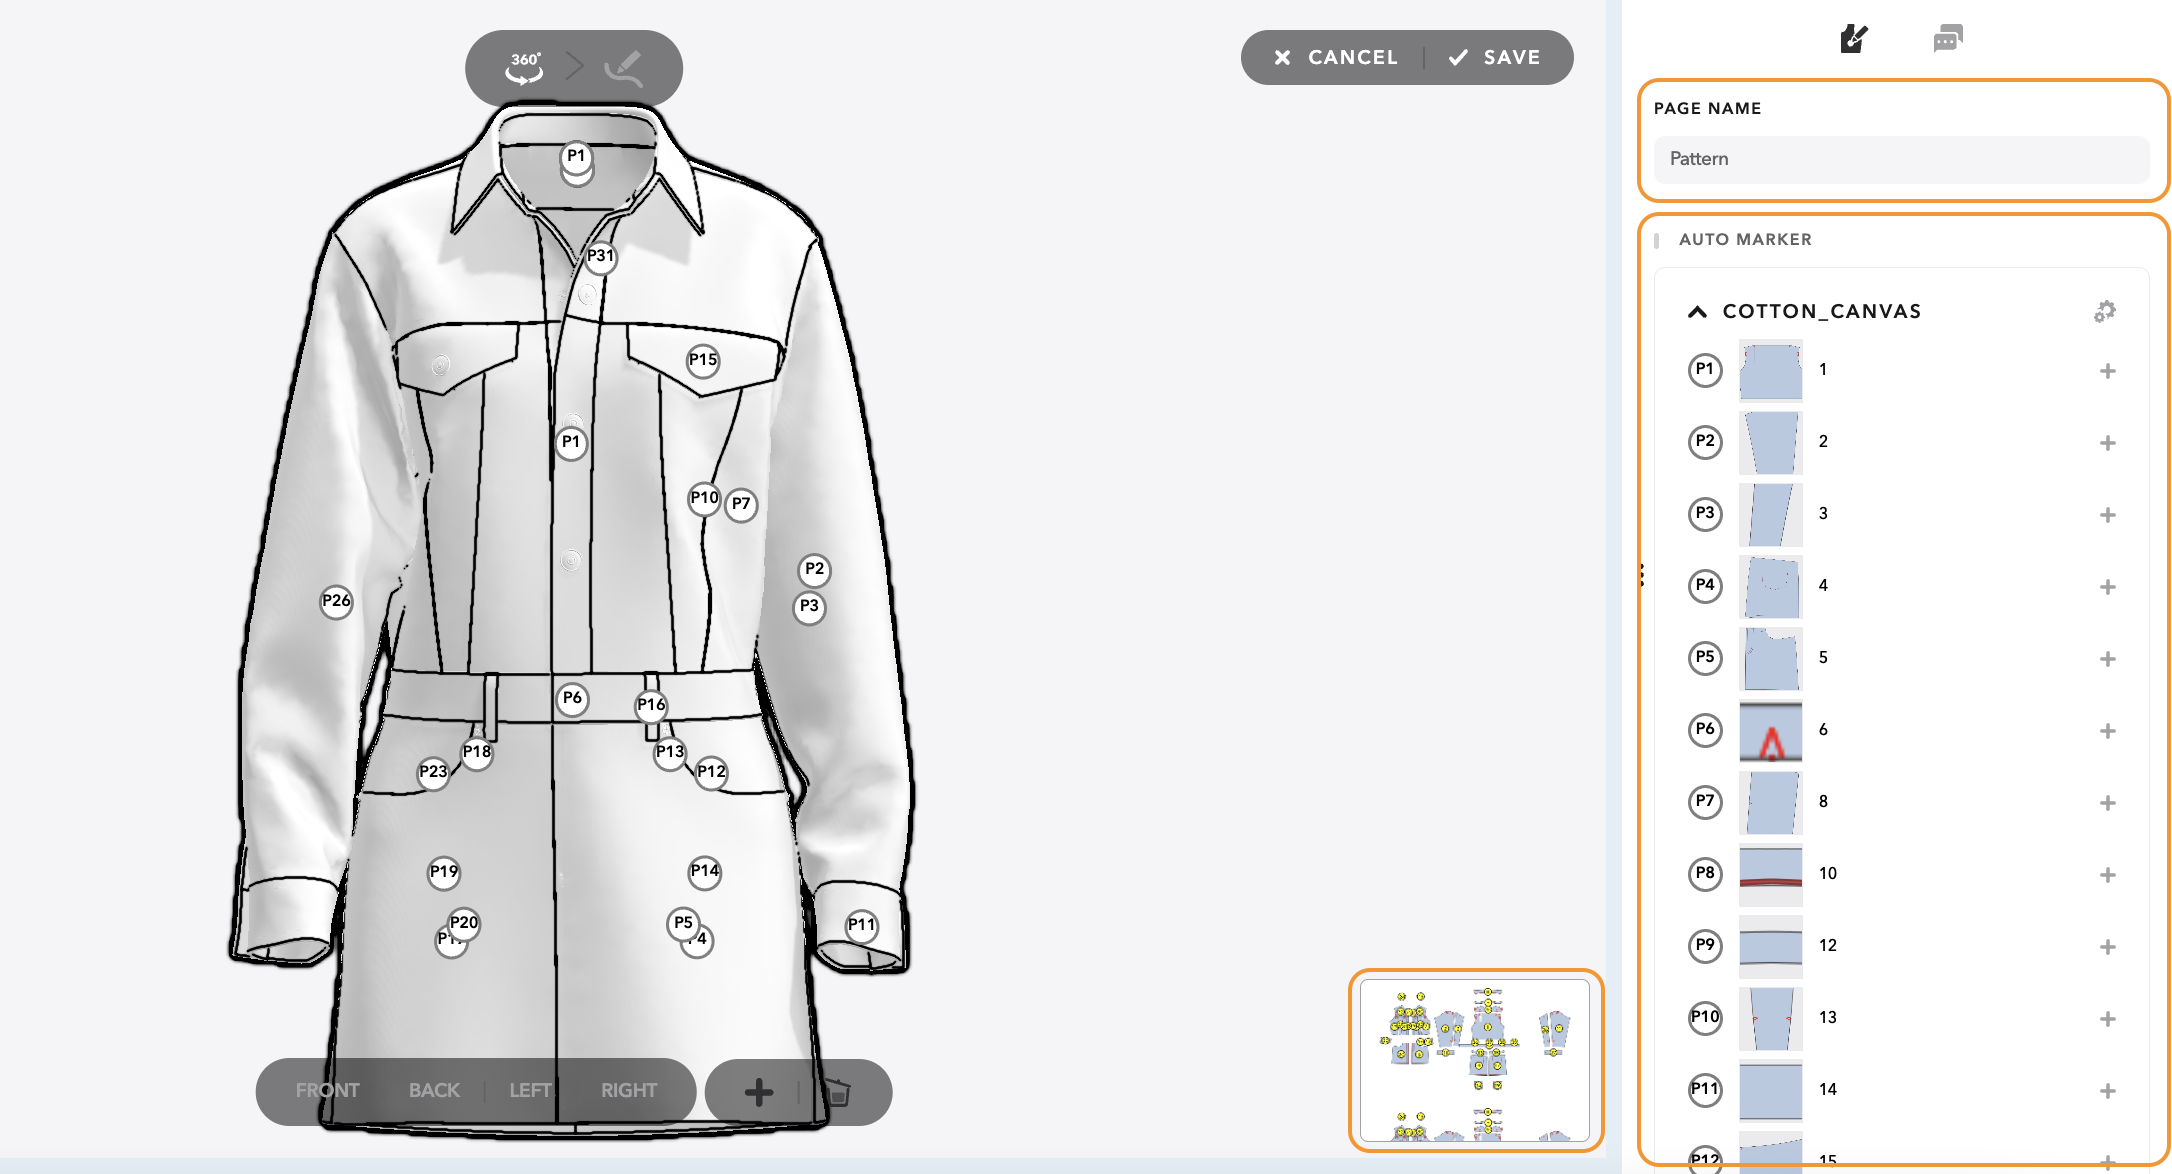The image size is (2172, 1174).
Task: Click the P15 marker on chest pocket
Action: 703,361
